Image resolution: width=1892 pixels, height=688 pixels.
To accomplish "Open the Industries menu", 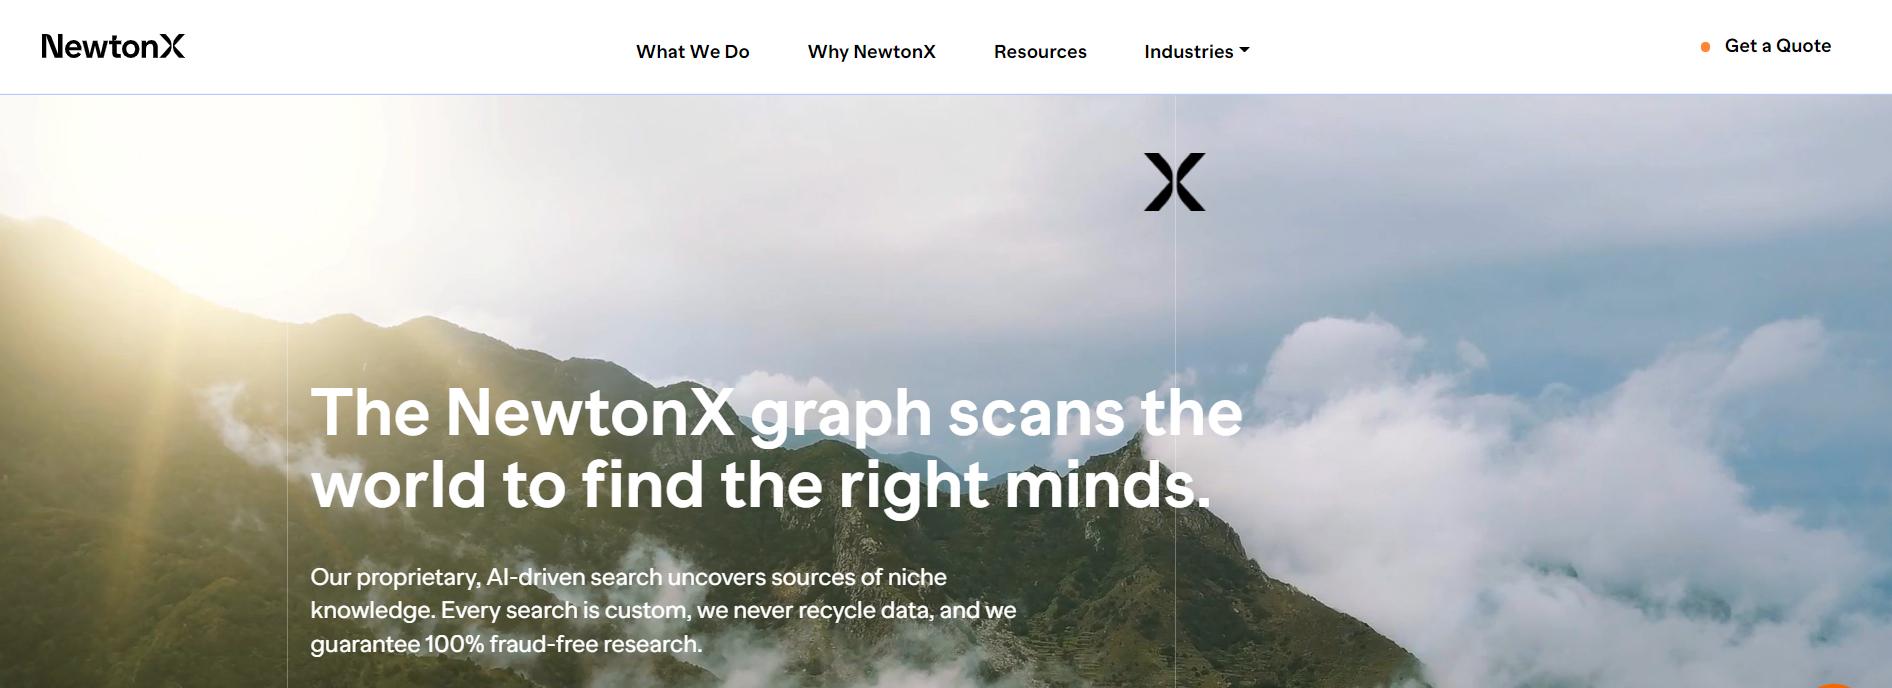I will [x=1196, y=51].
